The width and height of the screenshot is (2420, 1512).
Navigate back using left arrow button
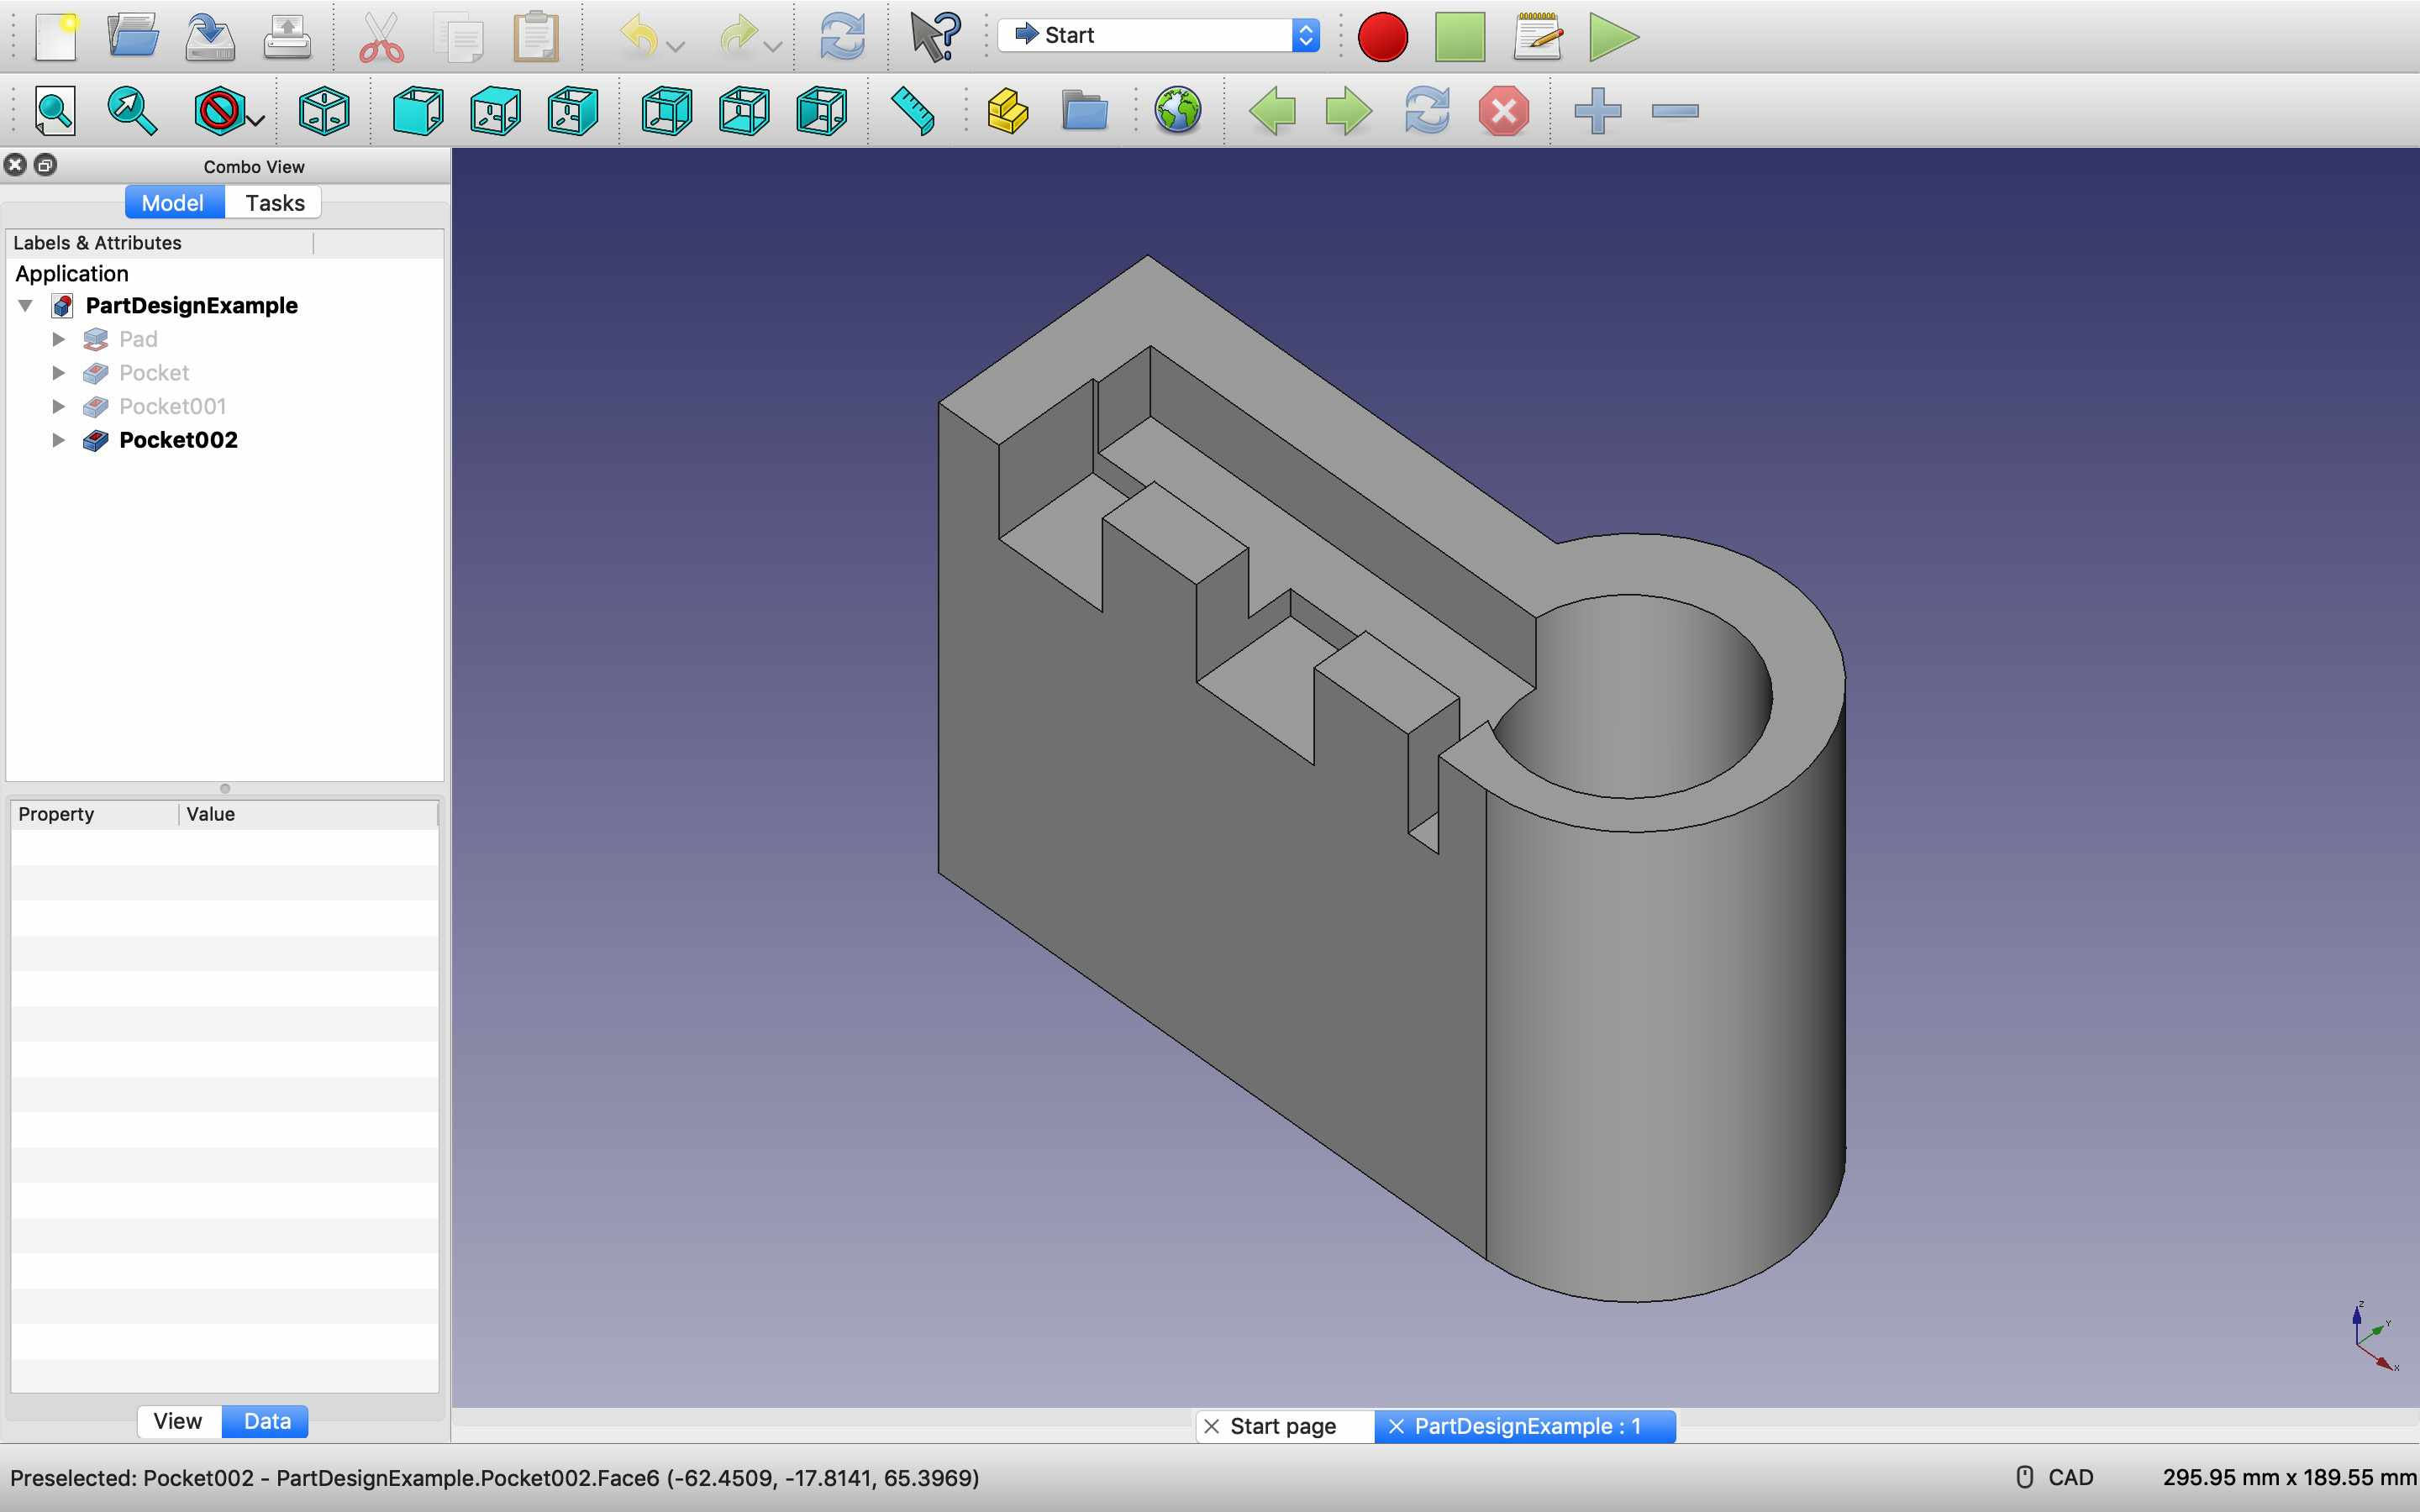pyautogui.click(x=1272, y=110)
